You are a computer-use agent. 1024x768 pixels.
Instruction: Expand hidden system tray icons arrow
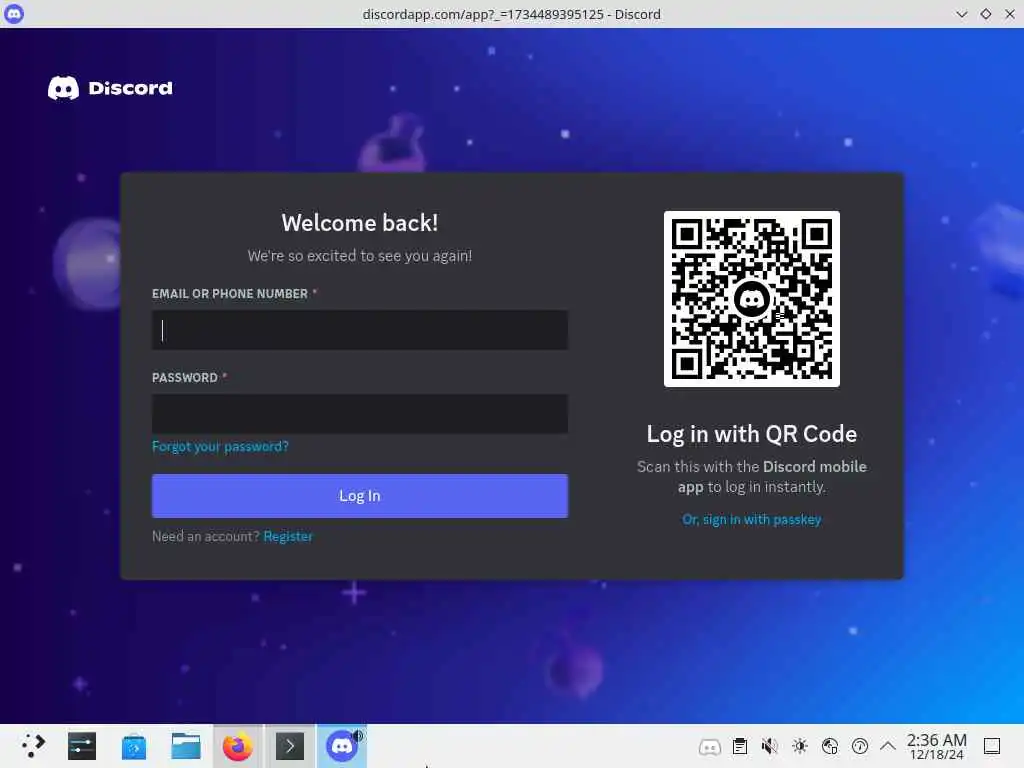click(x=888, y=746)
